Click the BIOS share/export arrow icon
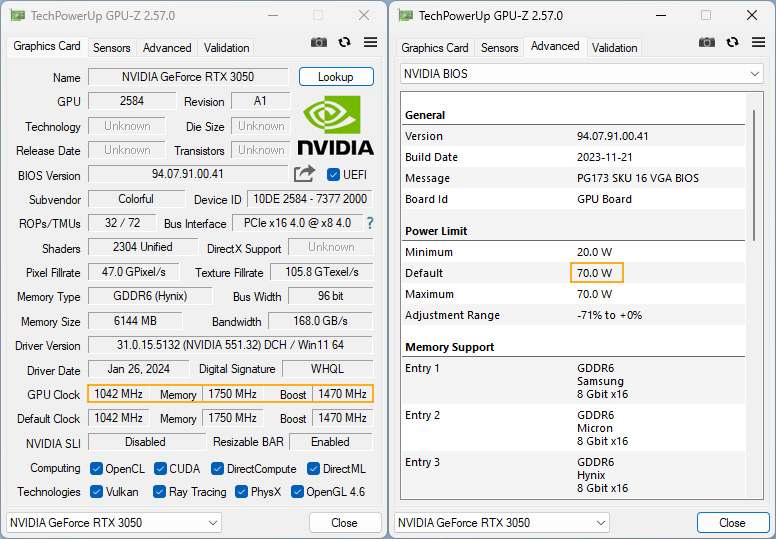 304,174
